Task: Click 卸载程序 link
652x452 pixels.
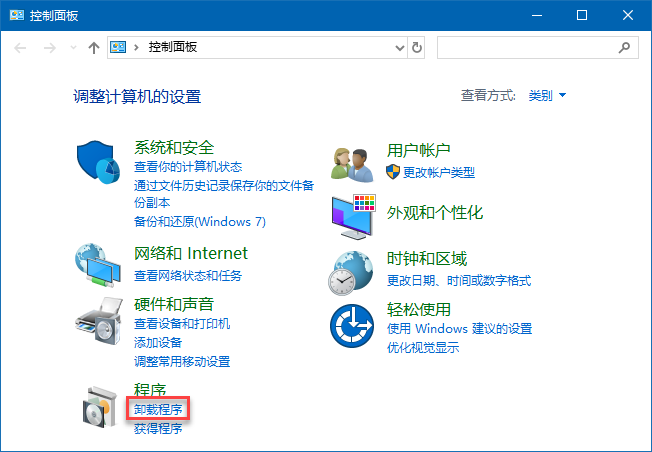Action: click(158, 409)
